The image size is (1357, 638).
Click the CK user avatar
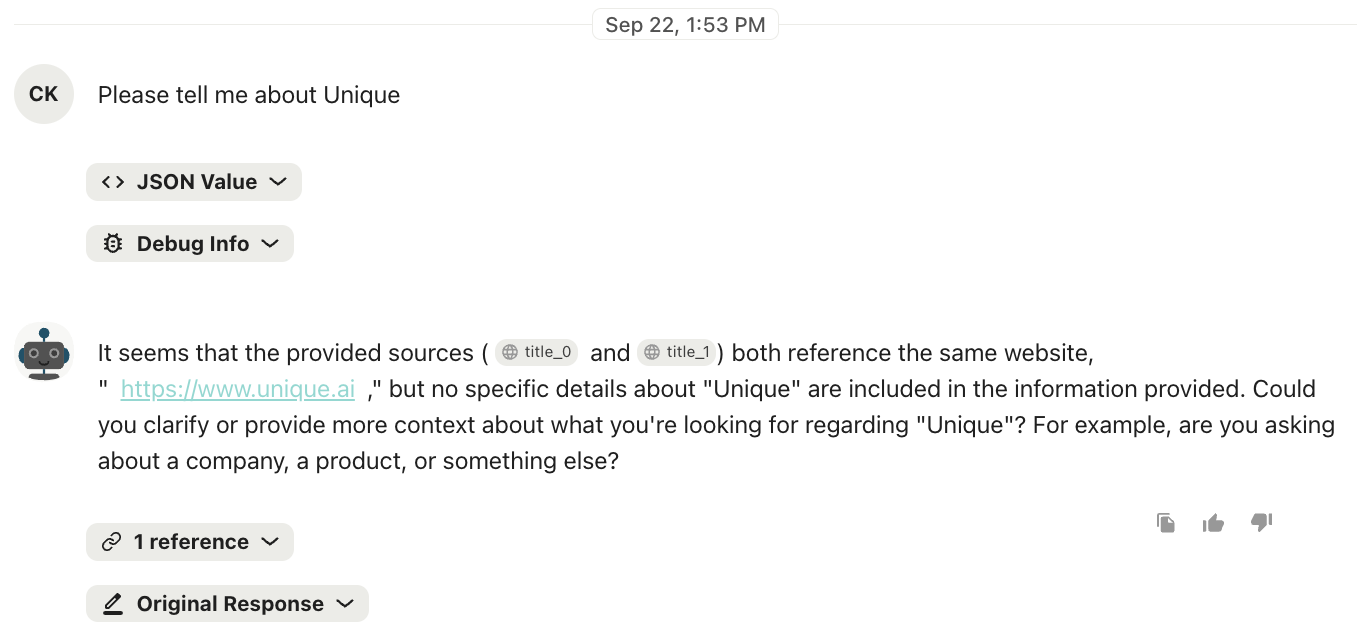coord(44,94)
